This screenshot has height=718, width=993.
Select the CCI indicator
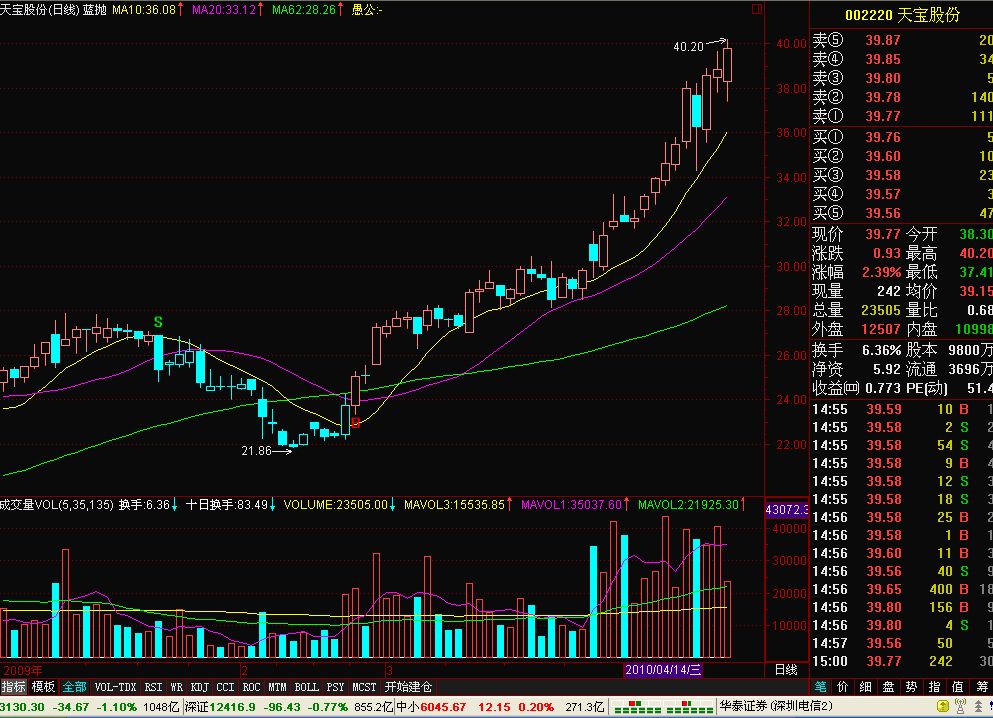point(225,687)
